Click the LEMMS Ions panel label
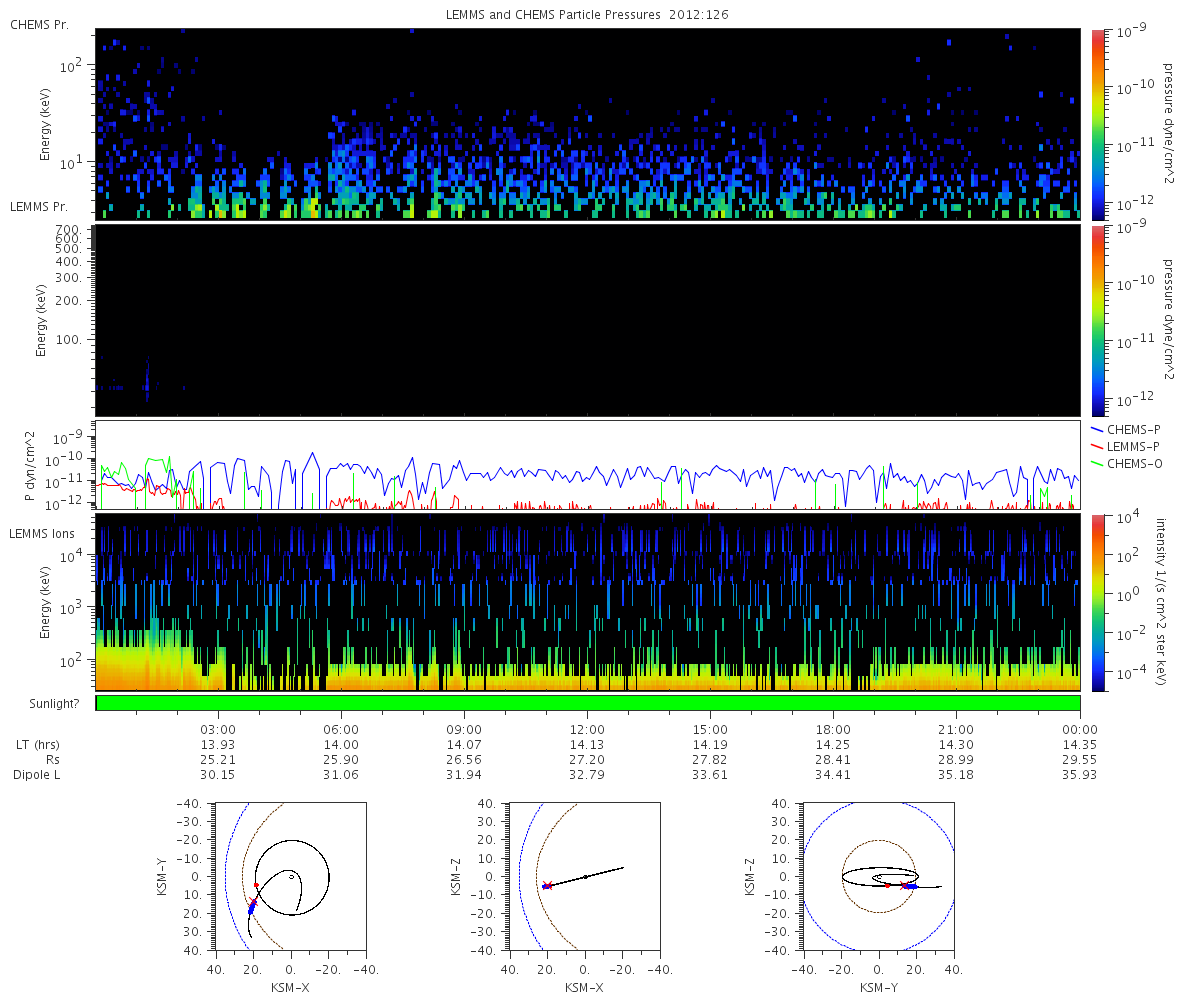The width and height of the screenshot is (1200, 1000). [44, 535]
